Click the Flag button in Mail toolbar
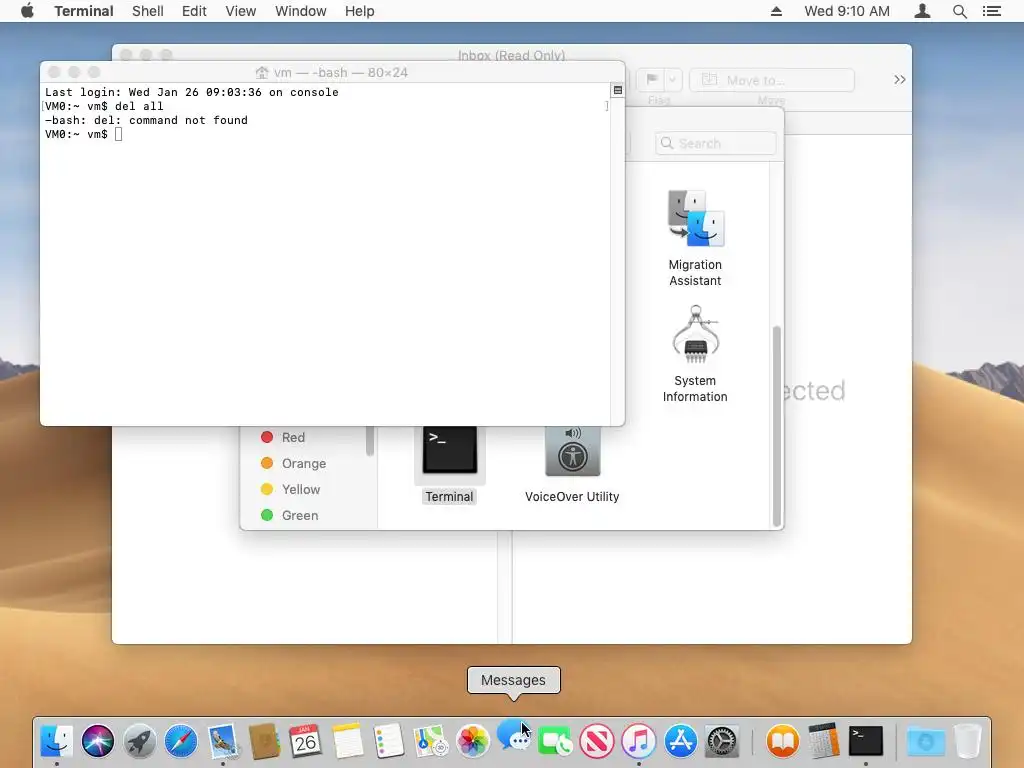Image resolution: width=1024 pixels, height=768 pixels. point(652,80)
